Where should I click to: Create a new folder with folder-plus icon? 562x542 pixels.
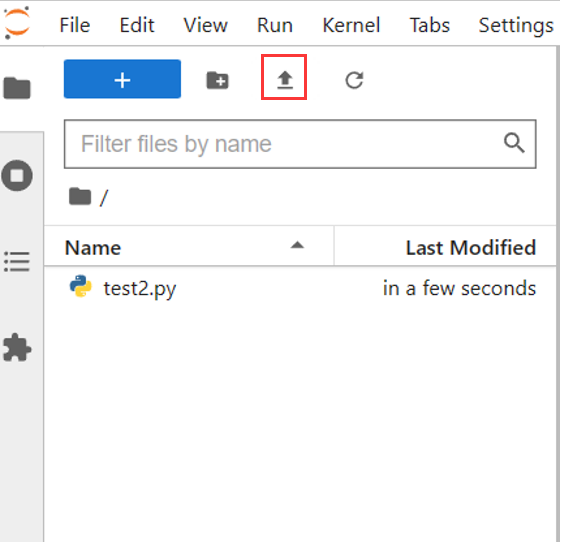[x=218, y=80]
